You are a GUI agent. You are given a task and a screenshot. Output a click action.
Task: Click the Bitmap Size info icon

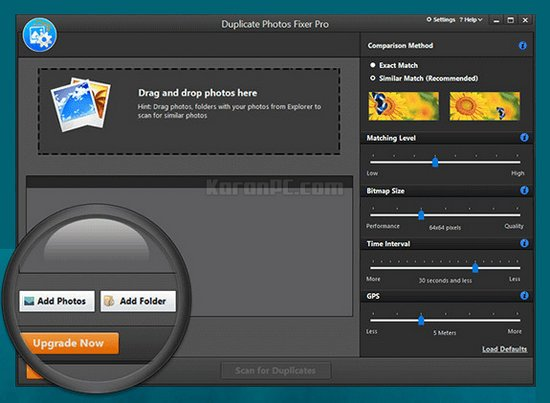coord(524,190)
